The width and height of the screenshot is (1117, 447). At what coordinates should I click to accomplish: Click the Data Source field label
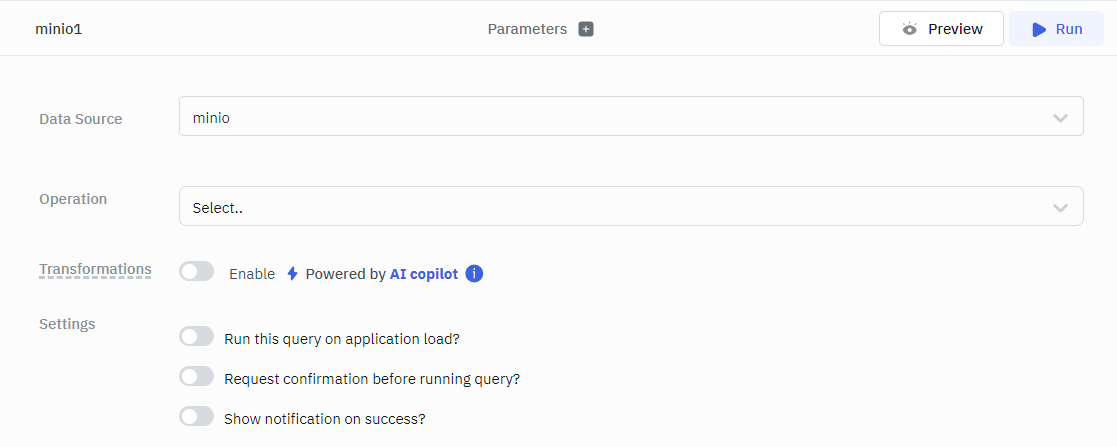tap(80, 119)
